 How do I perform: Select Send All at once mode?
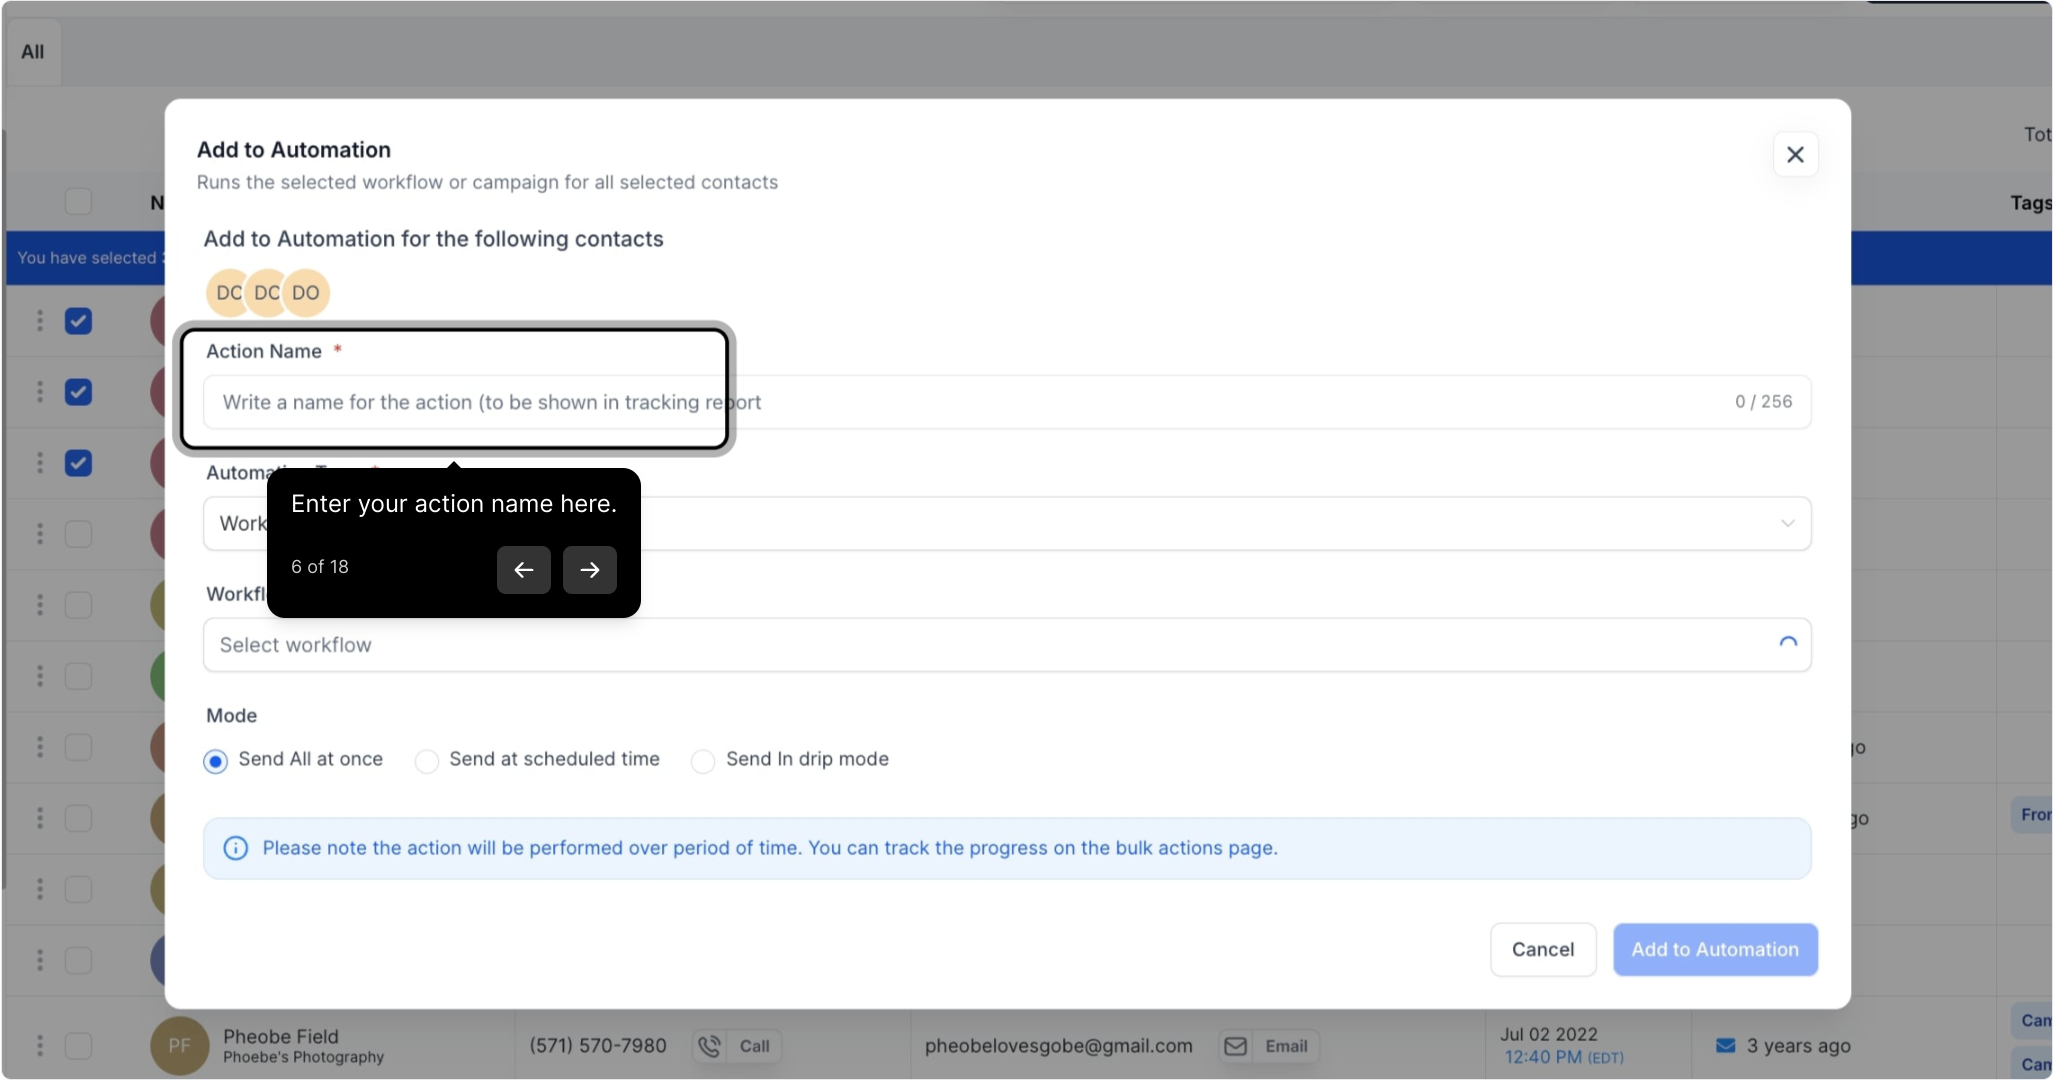[215, 761]
